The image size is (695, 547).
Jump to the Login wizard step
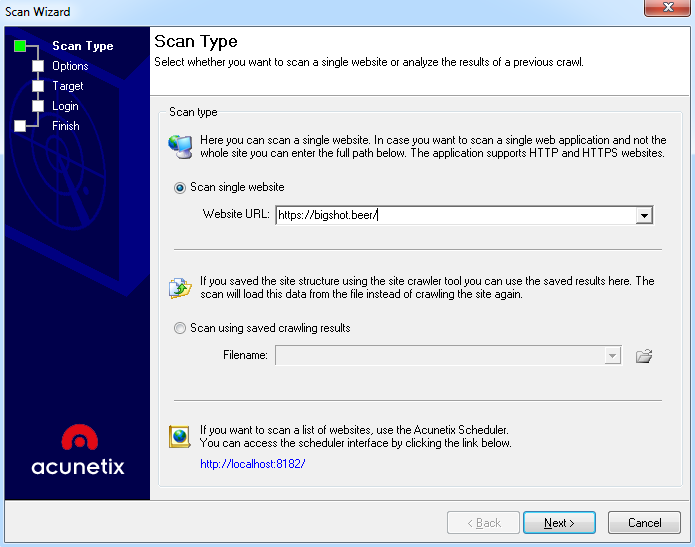(65, 106)
